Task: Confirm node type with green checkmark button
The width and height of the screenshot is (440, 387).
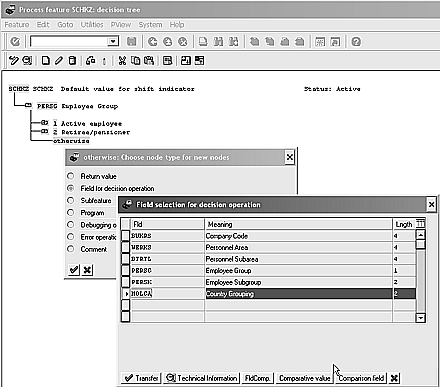Action: coord(74,269)
